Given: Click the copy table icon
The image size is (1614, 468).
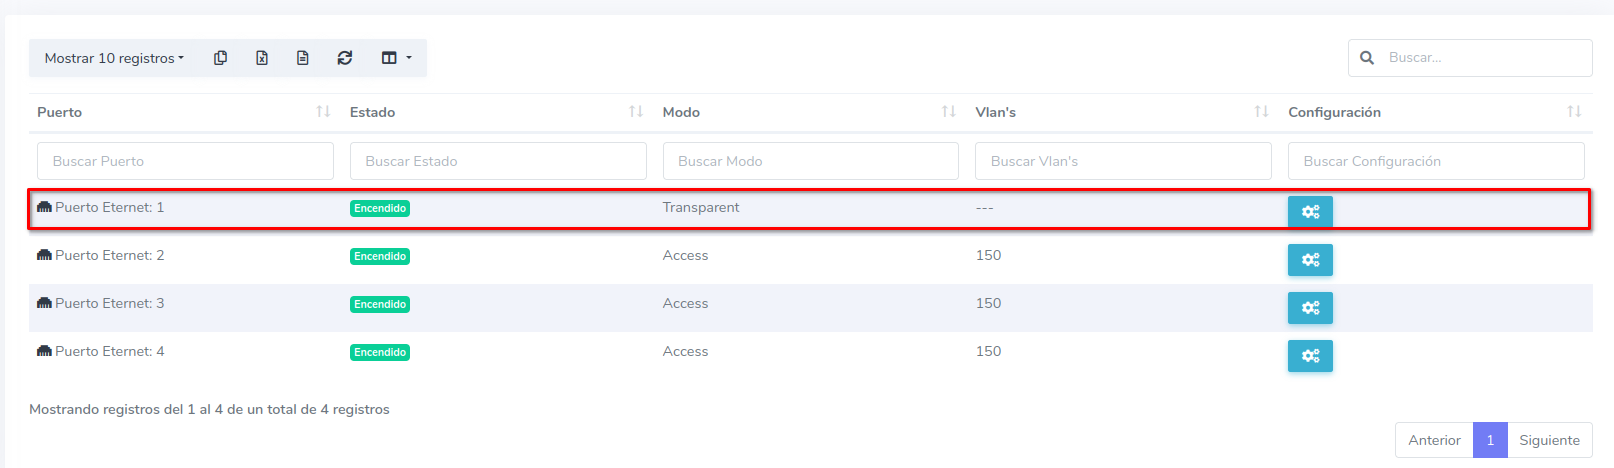Looking at the screenshot, I should coord(220,58).
